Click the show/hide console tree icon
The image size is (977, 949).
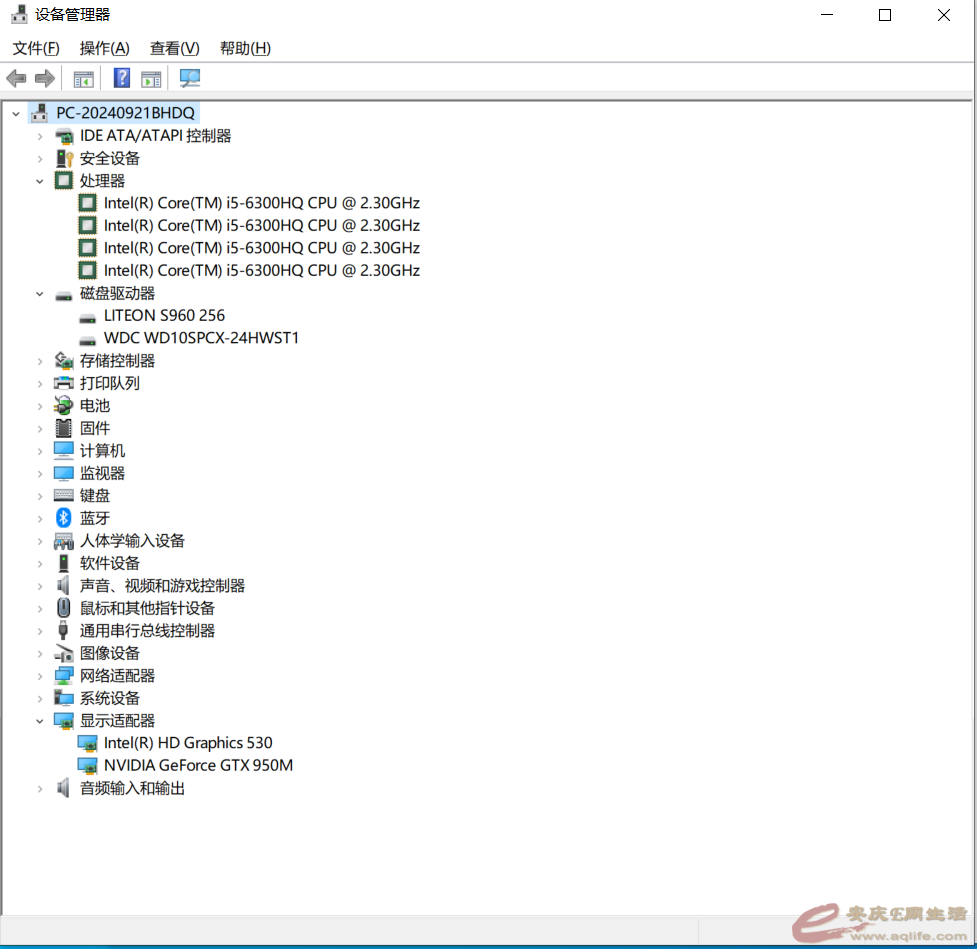tap(83, 79)
